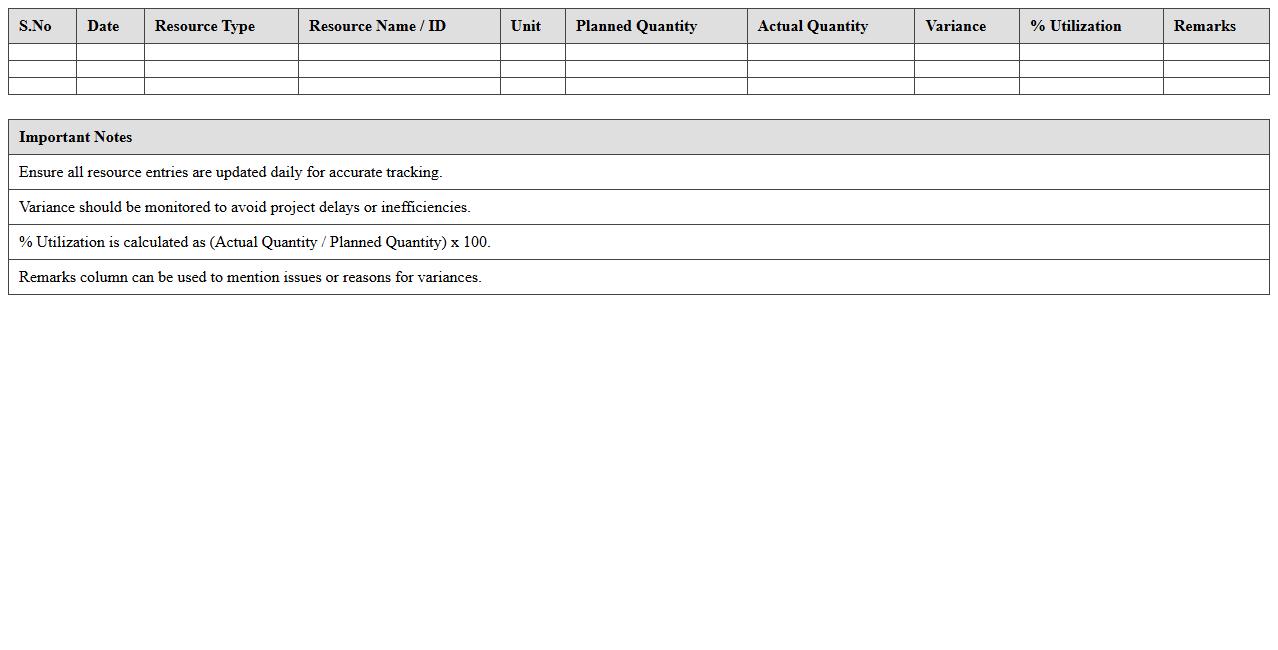This screenshot has width=1278, height=650.
Task: Select the note about Remarks column usage
Action: [x=250, y=277]
